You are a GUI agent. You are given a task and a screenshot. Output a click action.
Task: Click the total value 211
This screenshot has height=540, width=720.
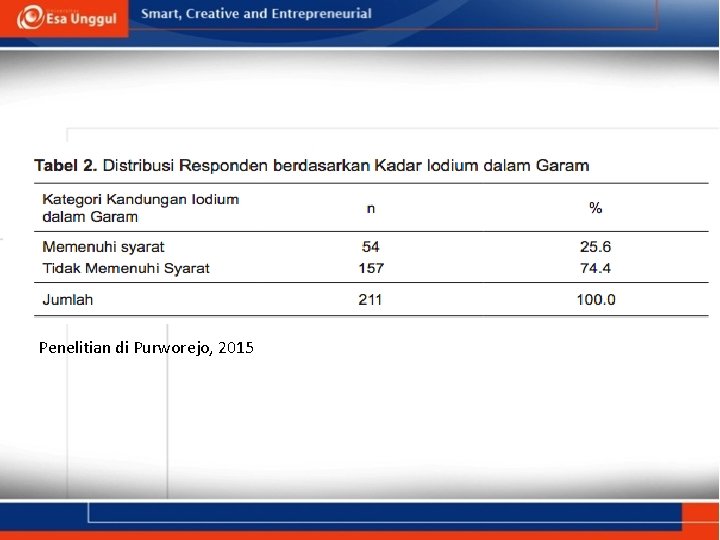pos(370,300)
